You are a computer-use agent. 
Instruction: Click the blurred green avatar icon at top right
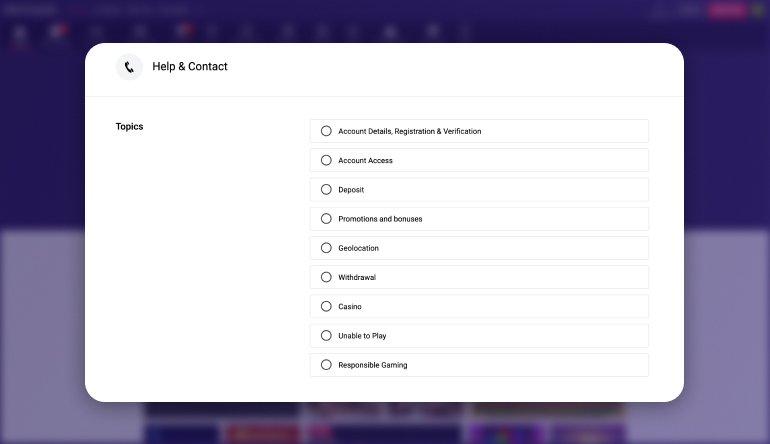point(759,10)
